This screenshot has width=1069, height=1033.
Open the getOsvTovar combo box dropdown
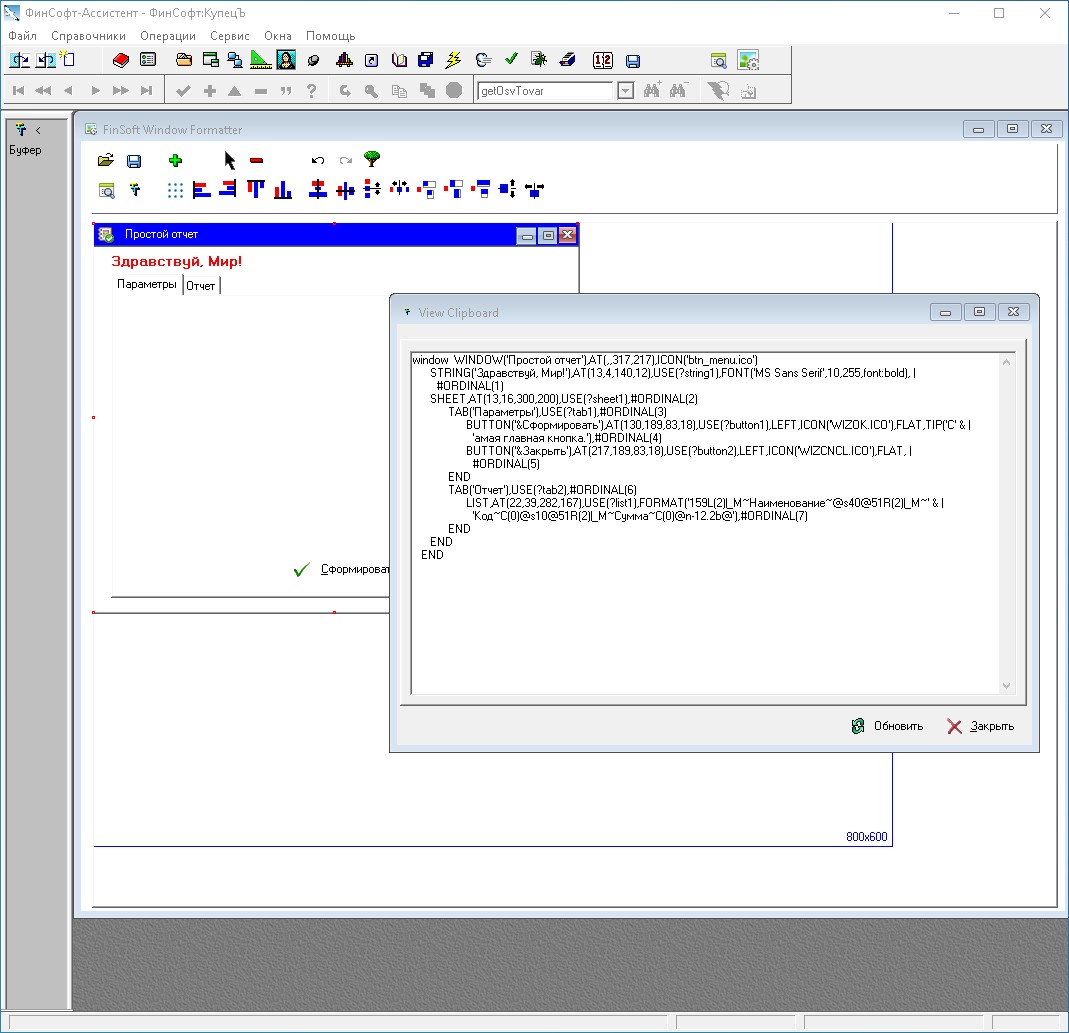(x=625, y=90)
